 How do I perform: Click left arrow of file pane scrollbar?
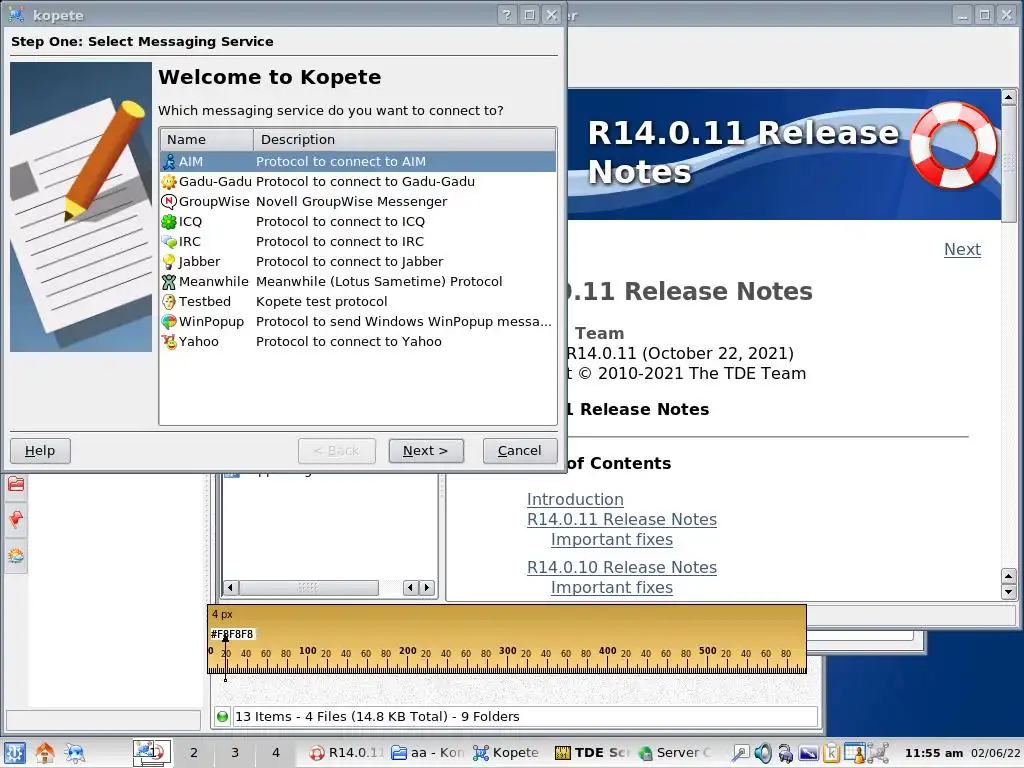(230, 588)
